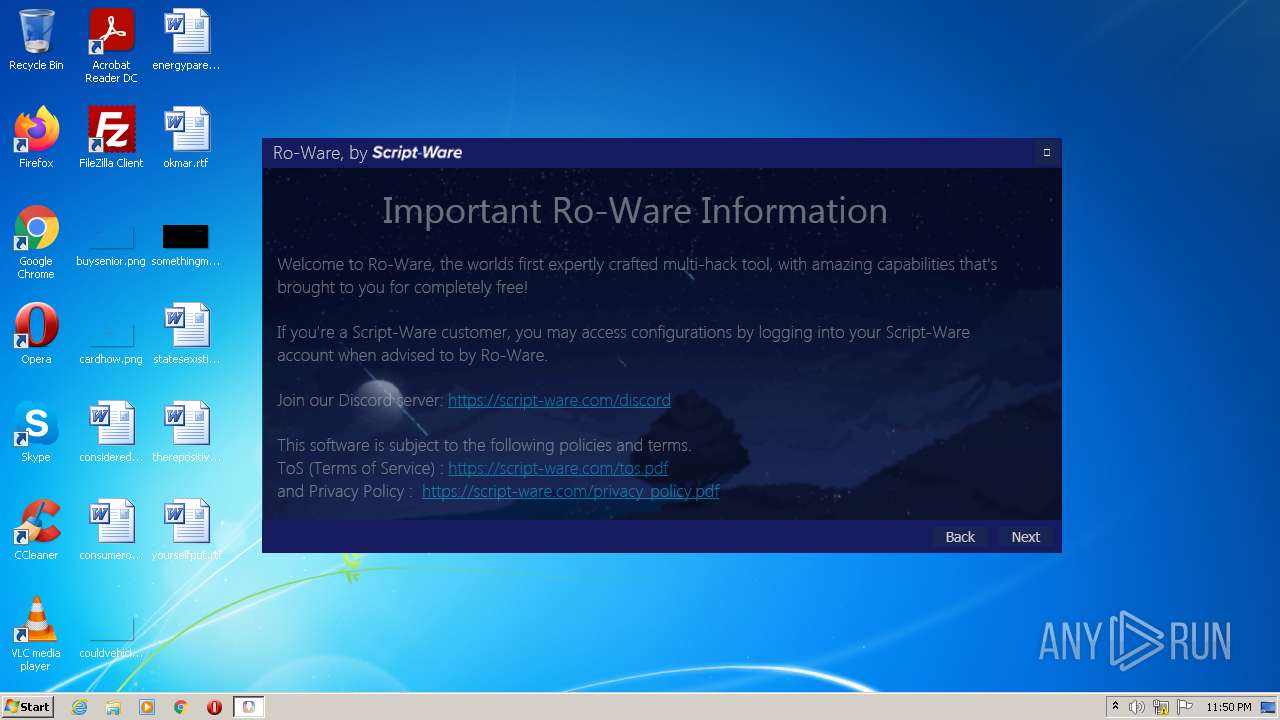
Task: Open Action Center flag tray icon
Action: (x=1185, y=707)
